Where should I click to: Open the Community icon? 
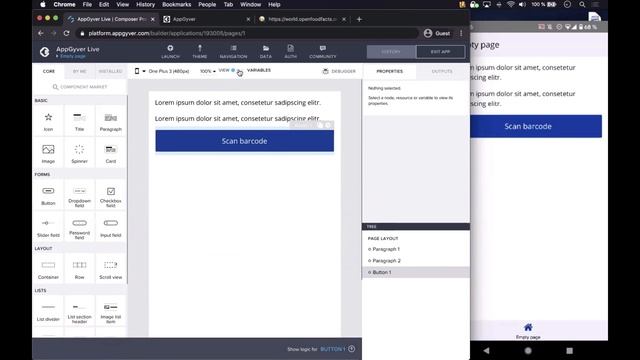pos(322,52)
